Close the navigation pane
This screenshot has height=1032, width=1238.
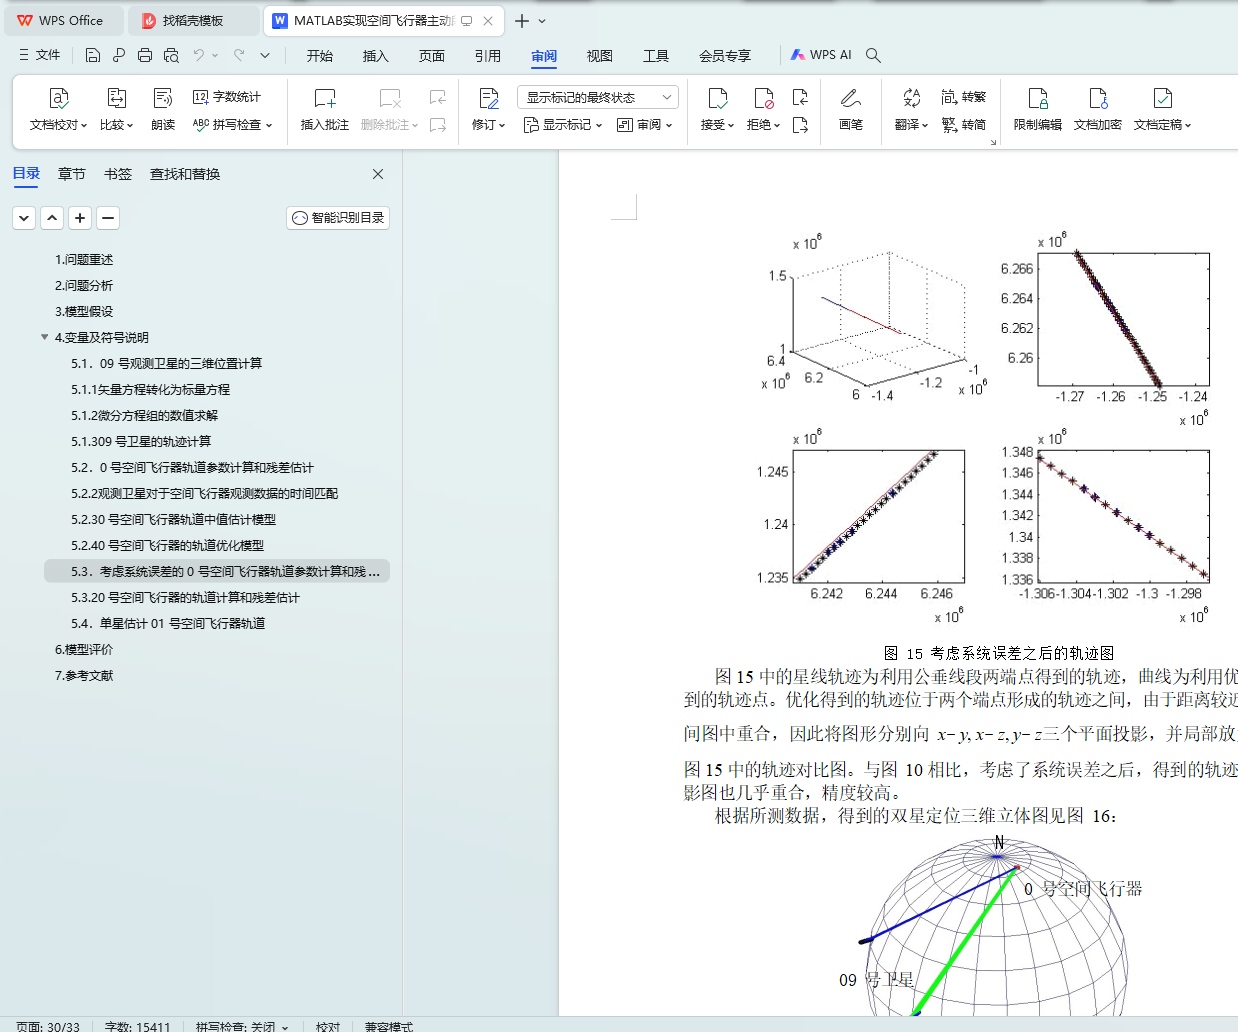point(378,174)
